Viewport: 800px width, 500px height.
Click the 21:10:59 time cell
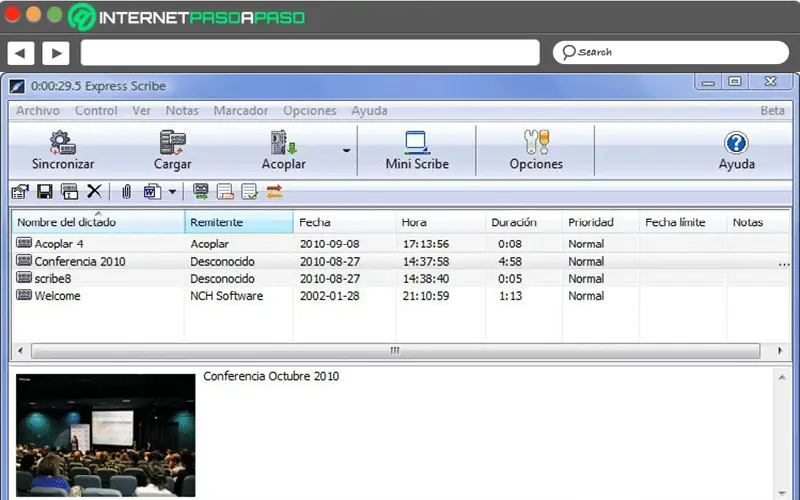(x=426, y=296)
